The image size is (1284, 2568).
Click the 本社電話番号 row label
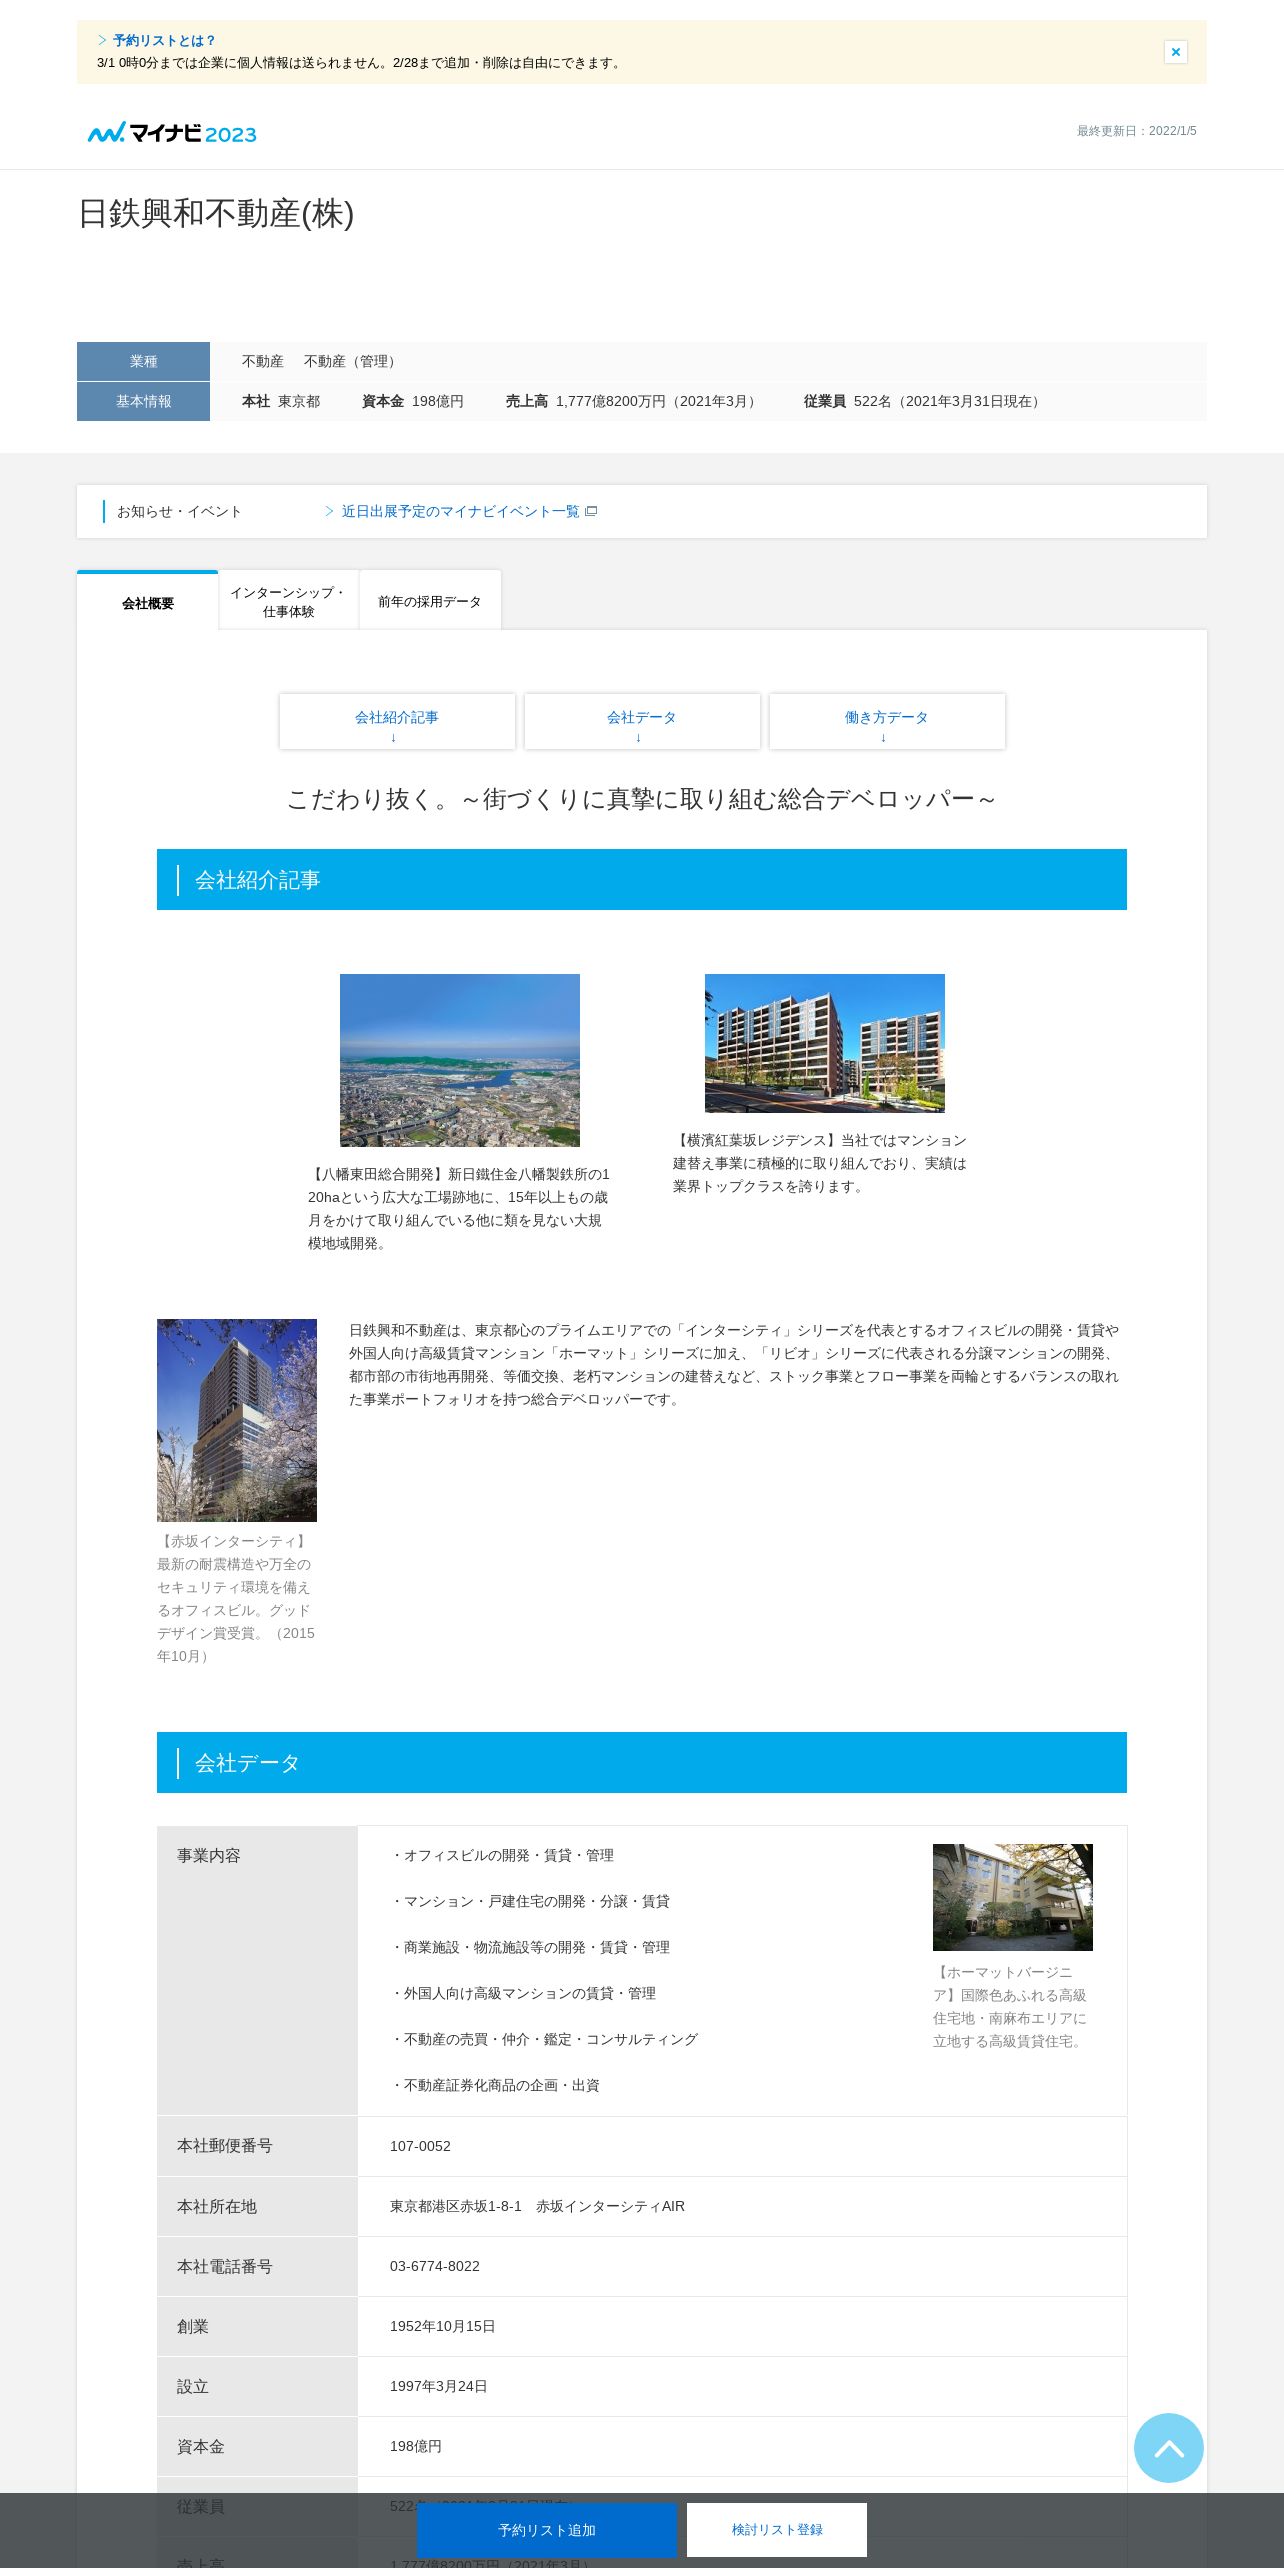click(x=257, y=2266)
